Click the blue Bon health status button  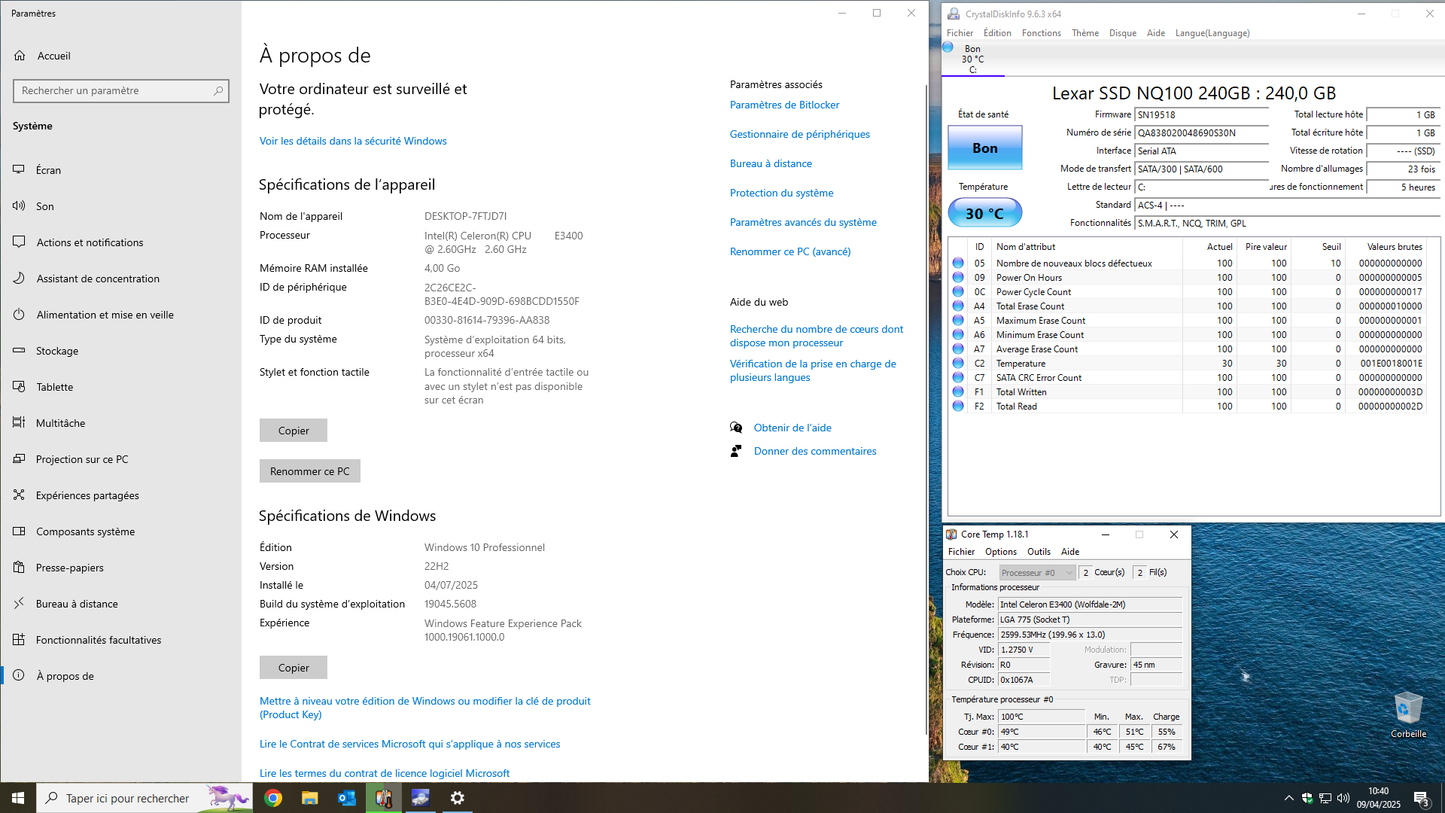click(x=984, y=148)
